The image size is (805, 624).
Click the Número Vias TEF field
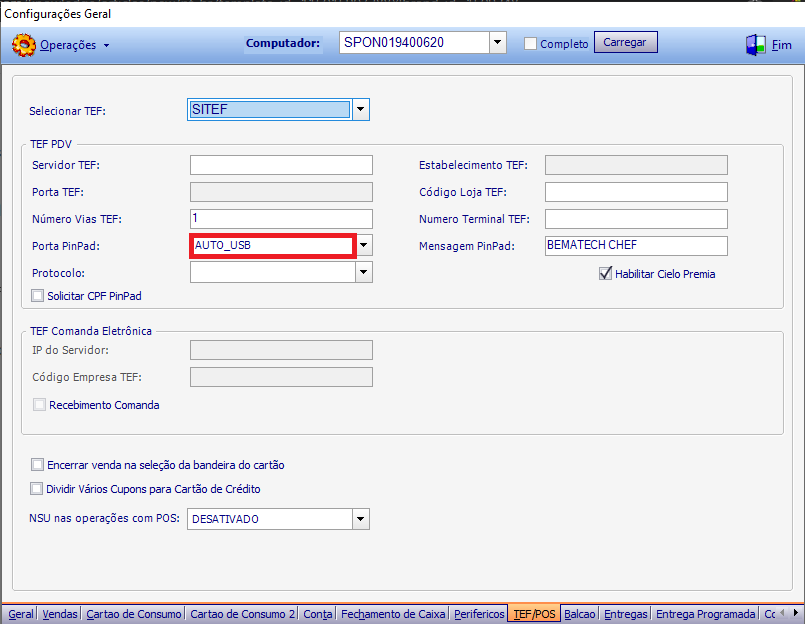[281, 219]
